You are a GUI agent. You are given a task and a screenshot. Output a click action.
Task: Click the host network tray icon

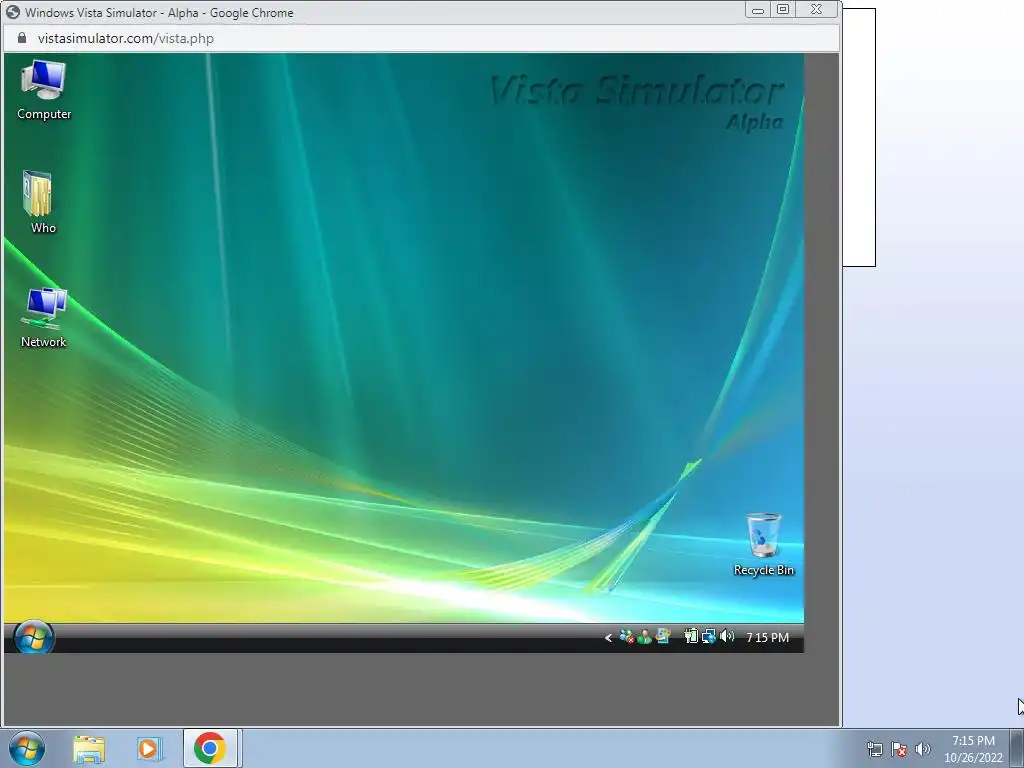pyautogui.click(x=874, y=749)
